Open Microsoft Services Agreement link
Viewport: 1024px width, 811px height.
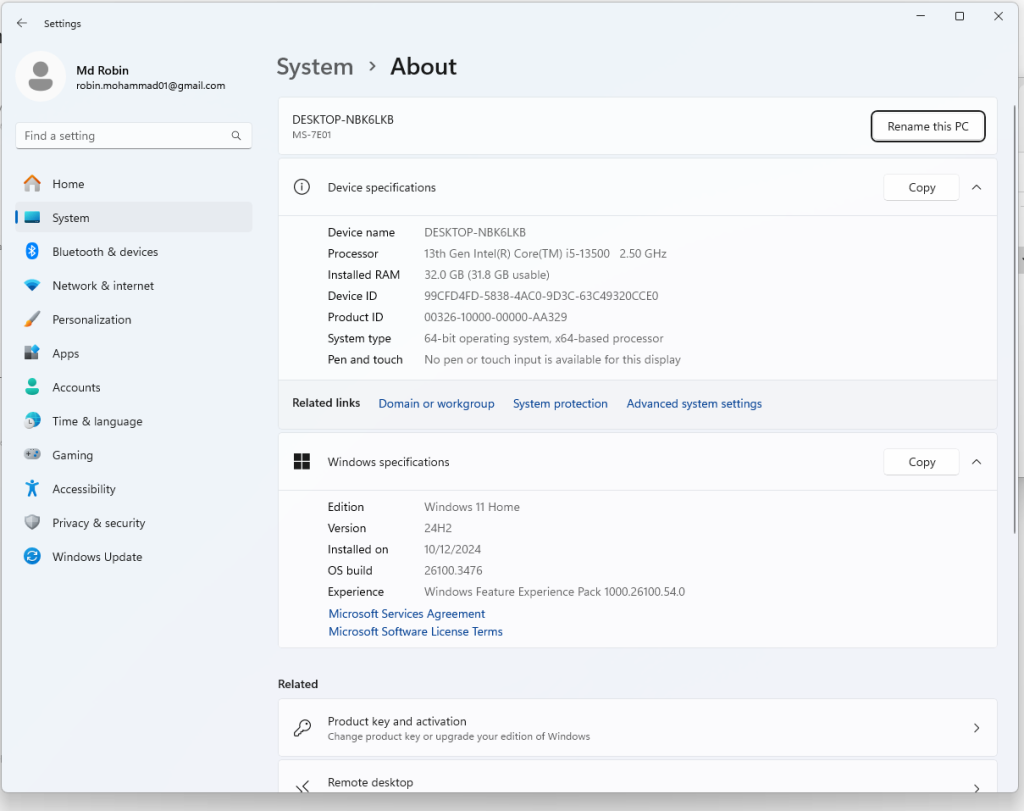406,614
